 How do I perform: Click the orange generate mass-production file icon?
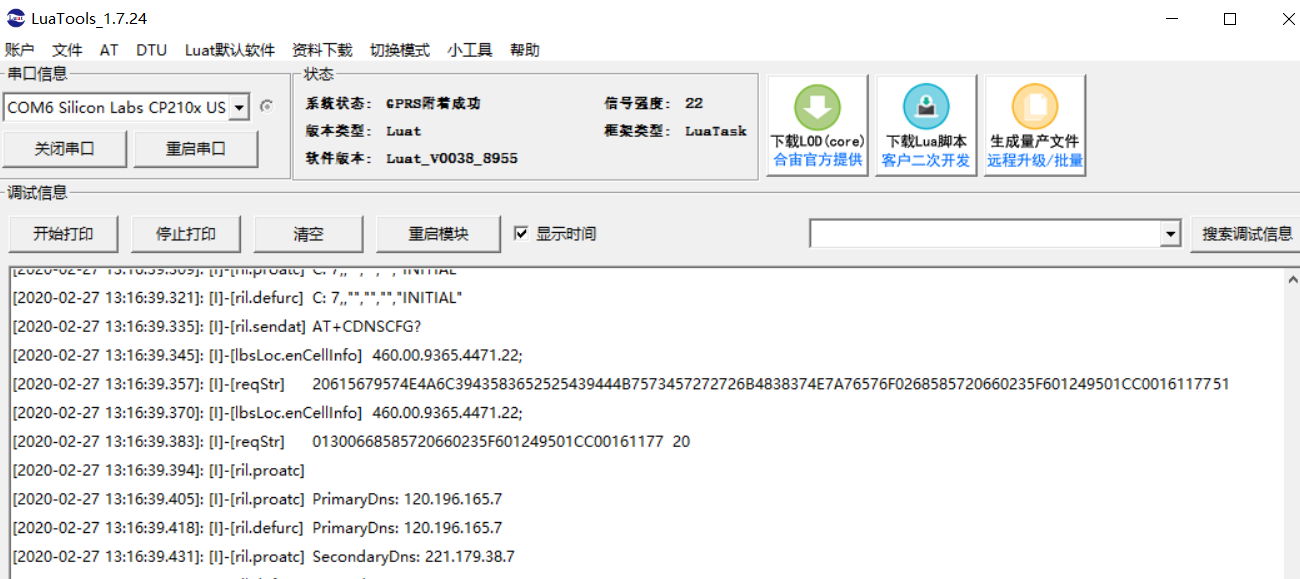pyautogui.click(x=1035, y=107)
